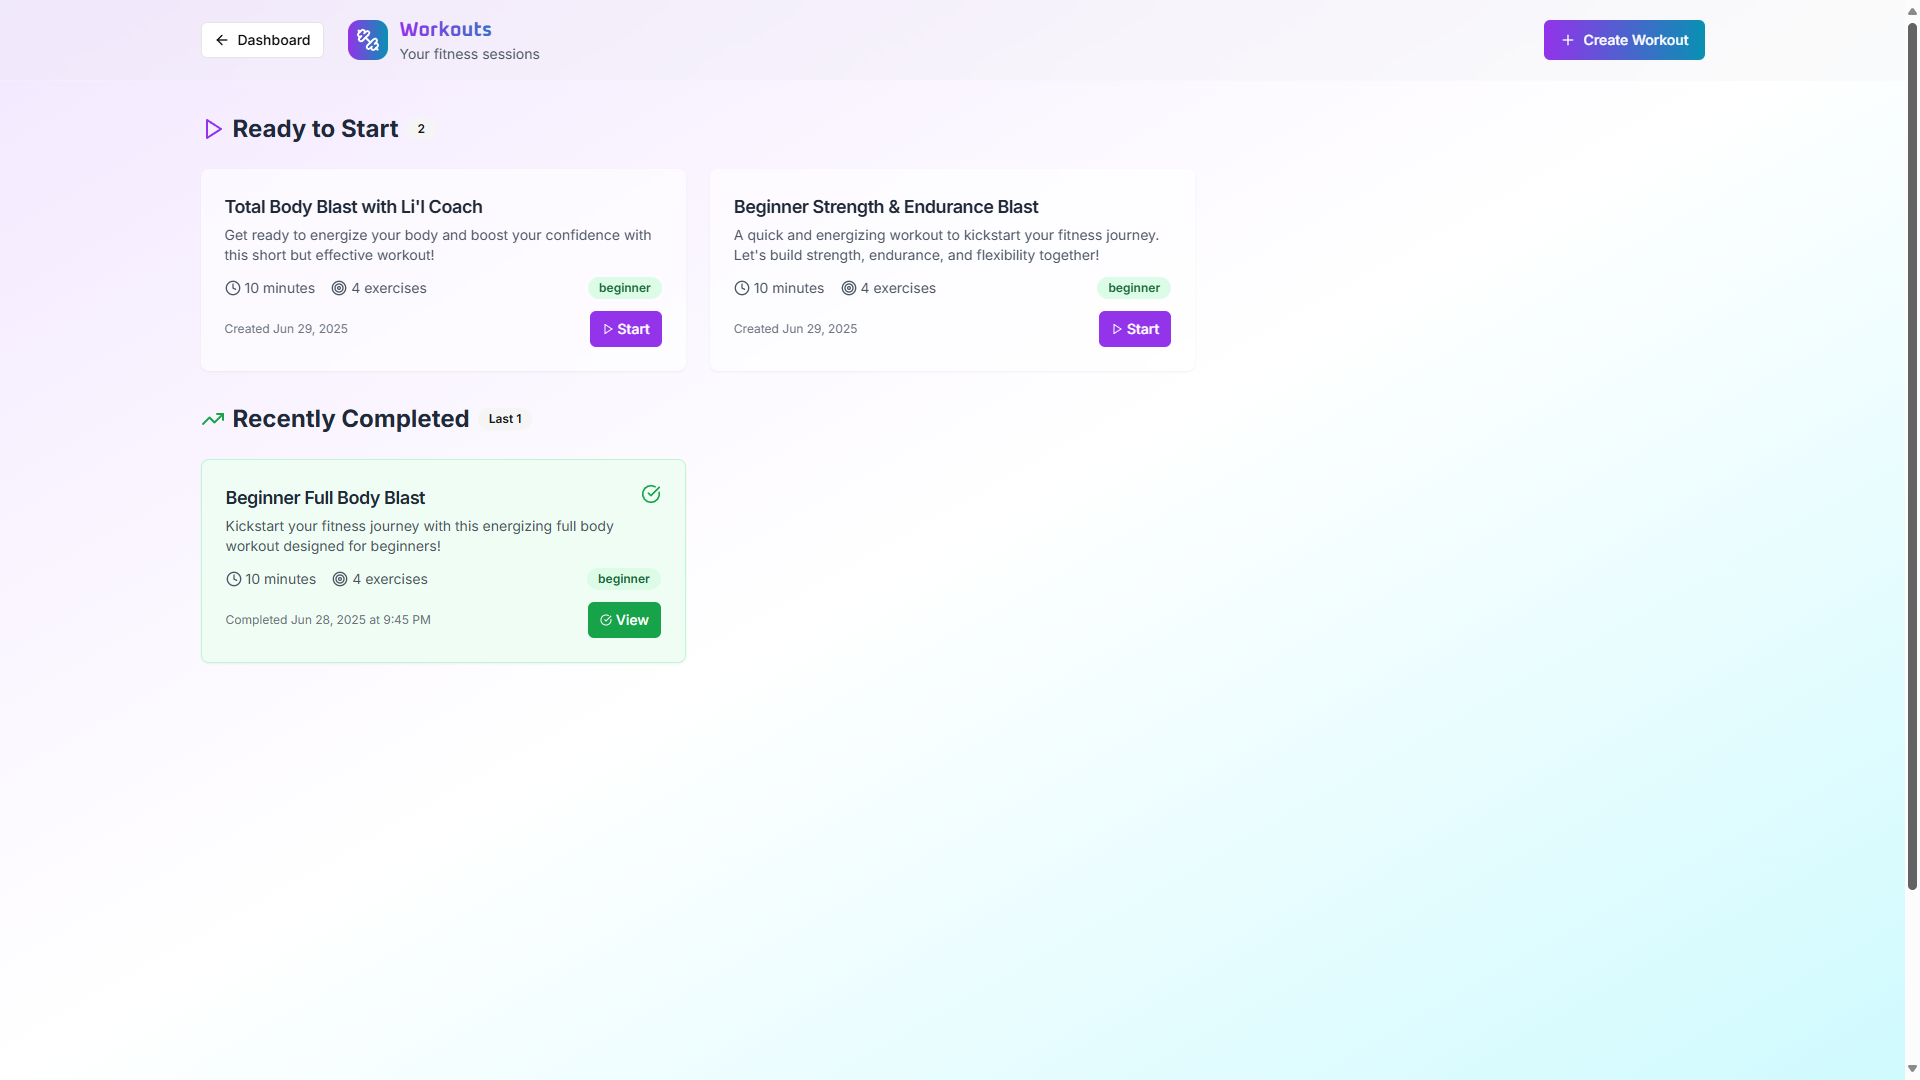Click the scrollbar down arrow
This screenshot has width=1920, height=1080.
(x=1912, y=1069)
